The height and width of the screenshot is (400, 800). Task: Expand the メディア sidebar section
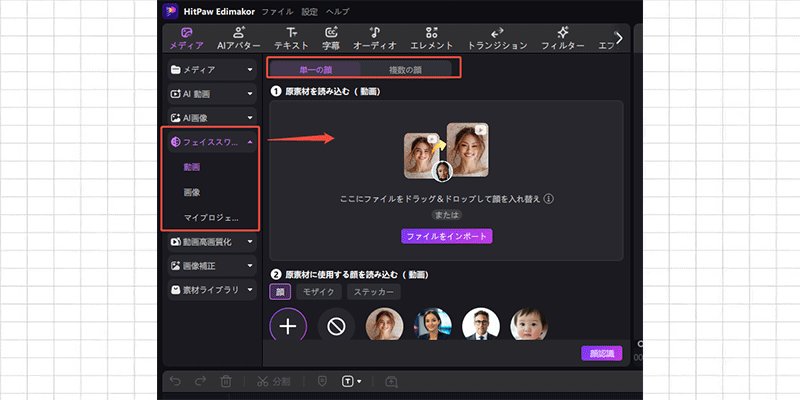click(x=212, y=70)
